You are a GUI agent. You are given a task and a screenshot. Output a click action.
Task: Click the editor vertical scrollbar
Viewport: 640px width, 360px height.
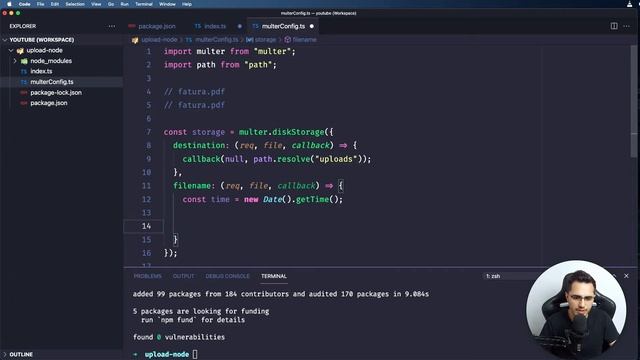pos(633,102)
